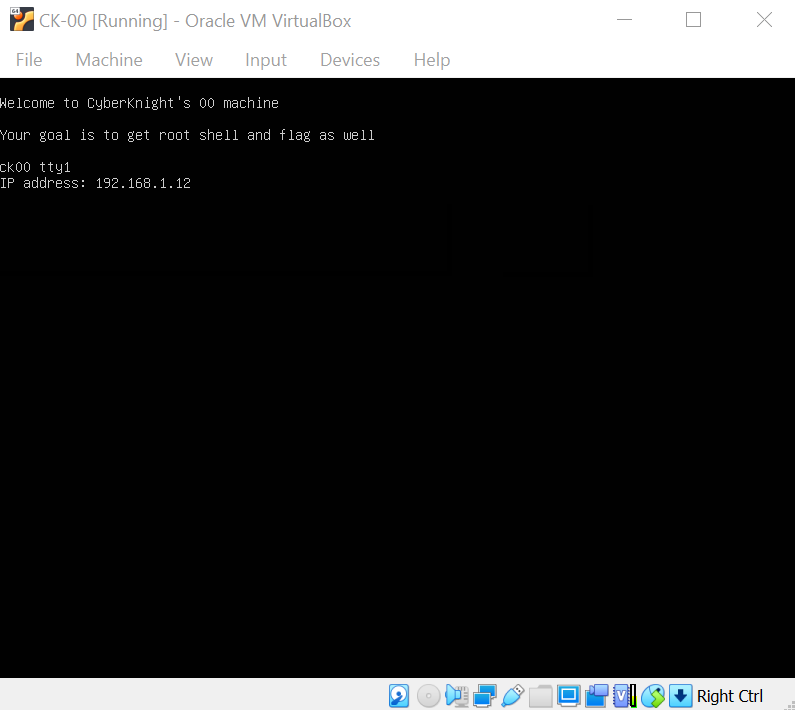
Task: Open the Machine menu
Action: pos(109,60)
